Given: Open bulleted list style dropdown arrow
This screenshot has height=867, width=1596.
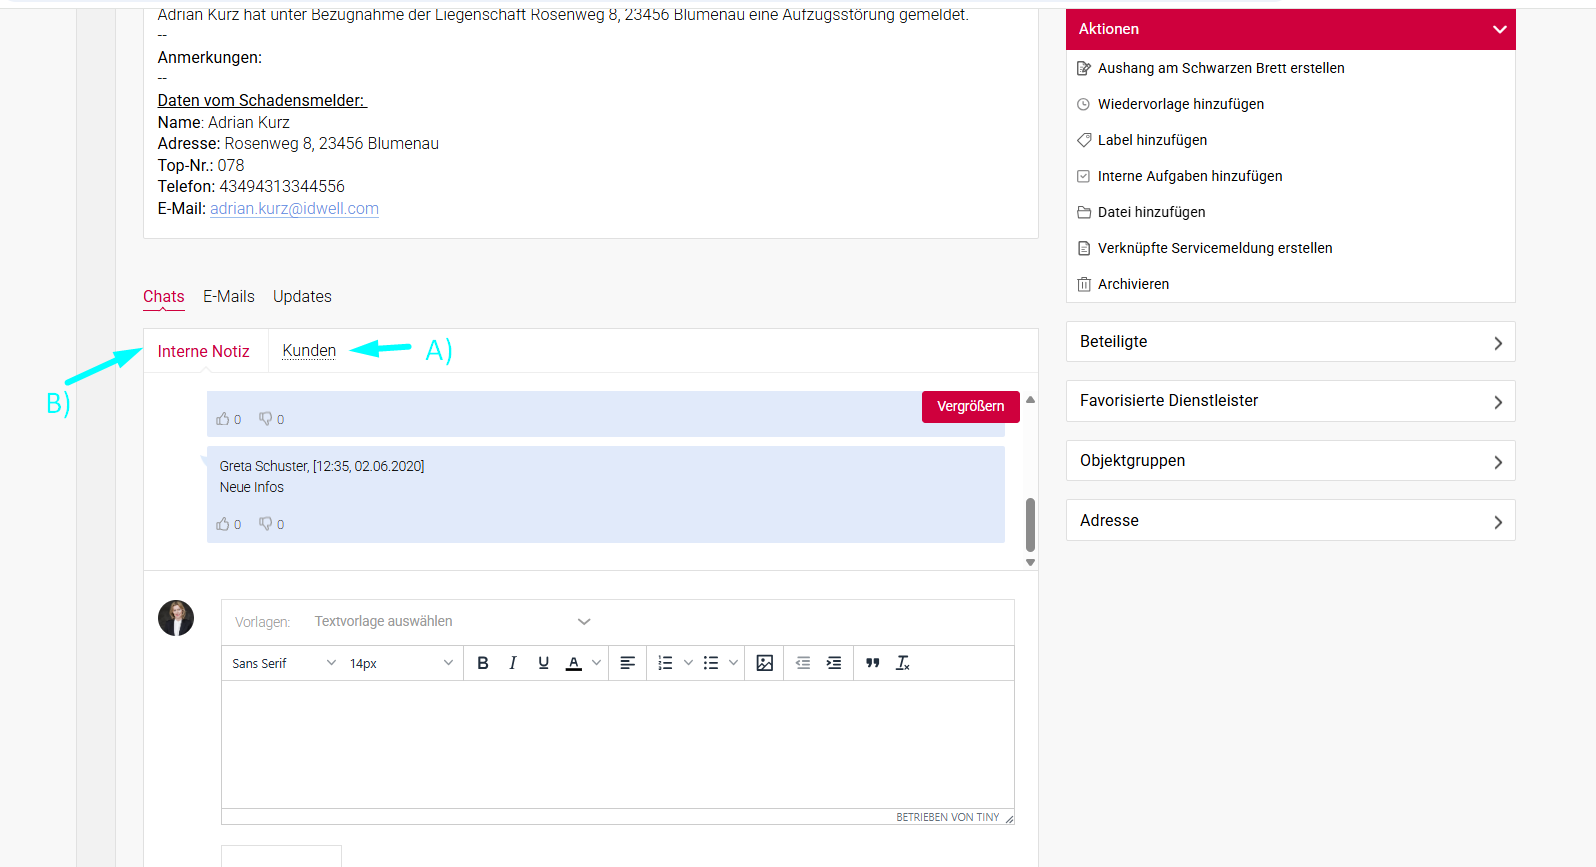Looking at the screenshot, I should pos(733,663).
